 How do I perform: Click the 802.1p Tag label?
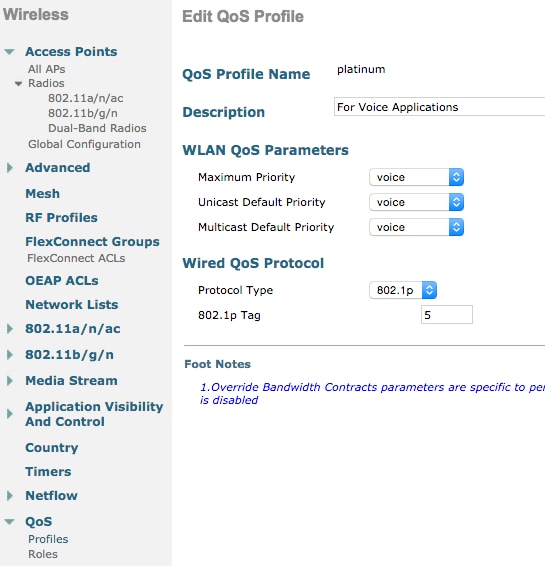[229, 315]
